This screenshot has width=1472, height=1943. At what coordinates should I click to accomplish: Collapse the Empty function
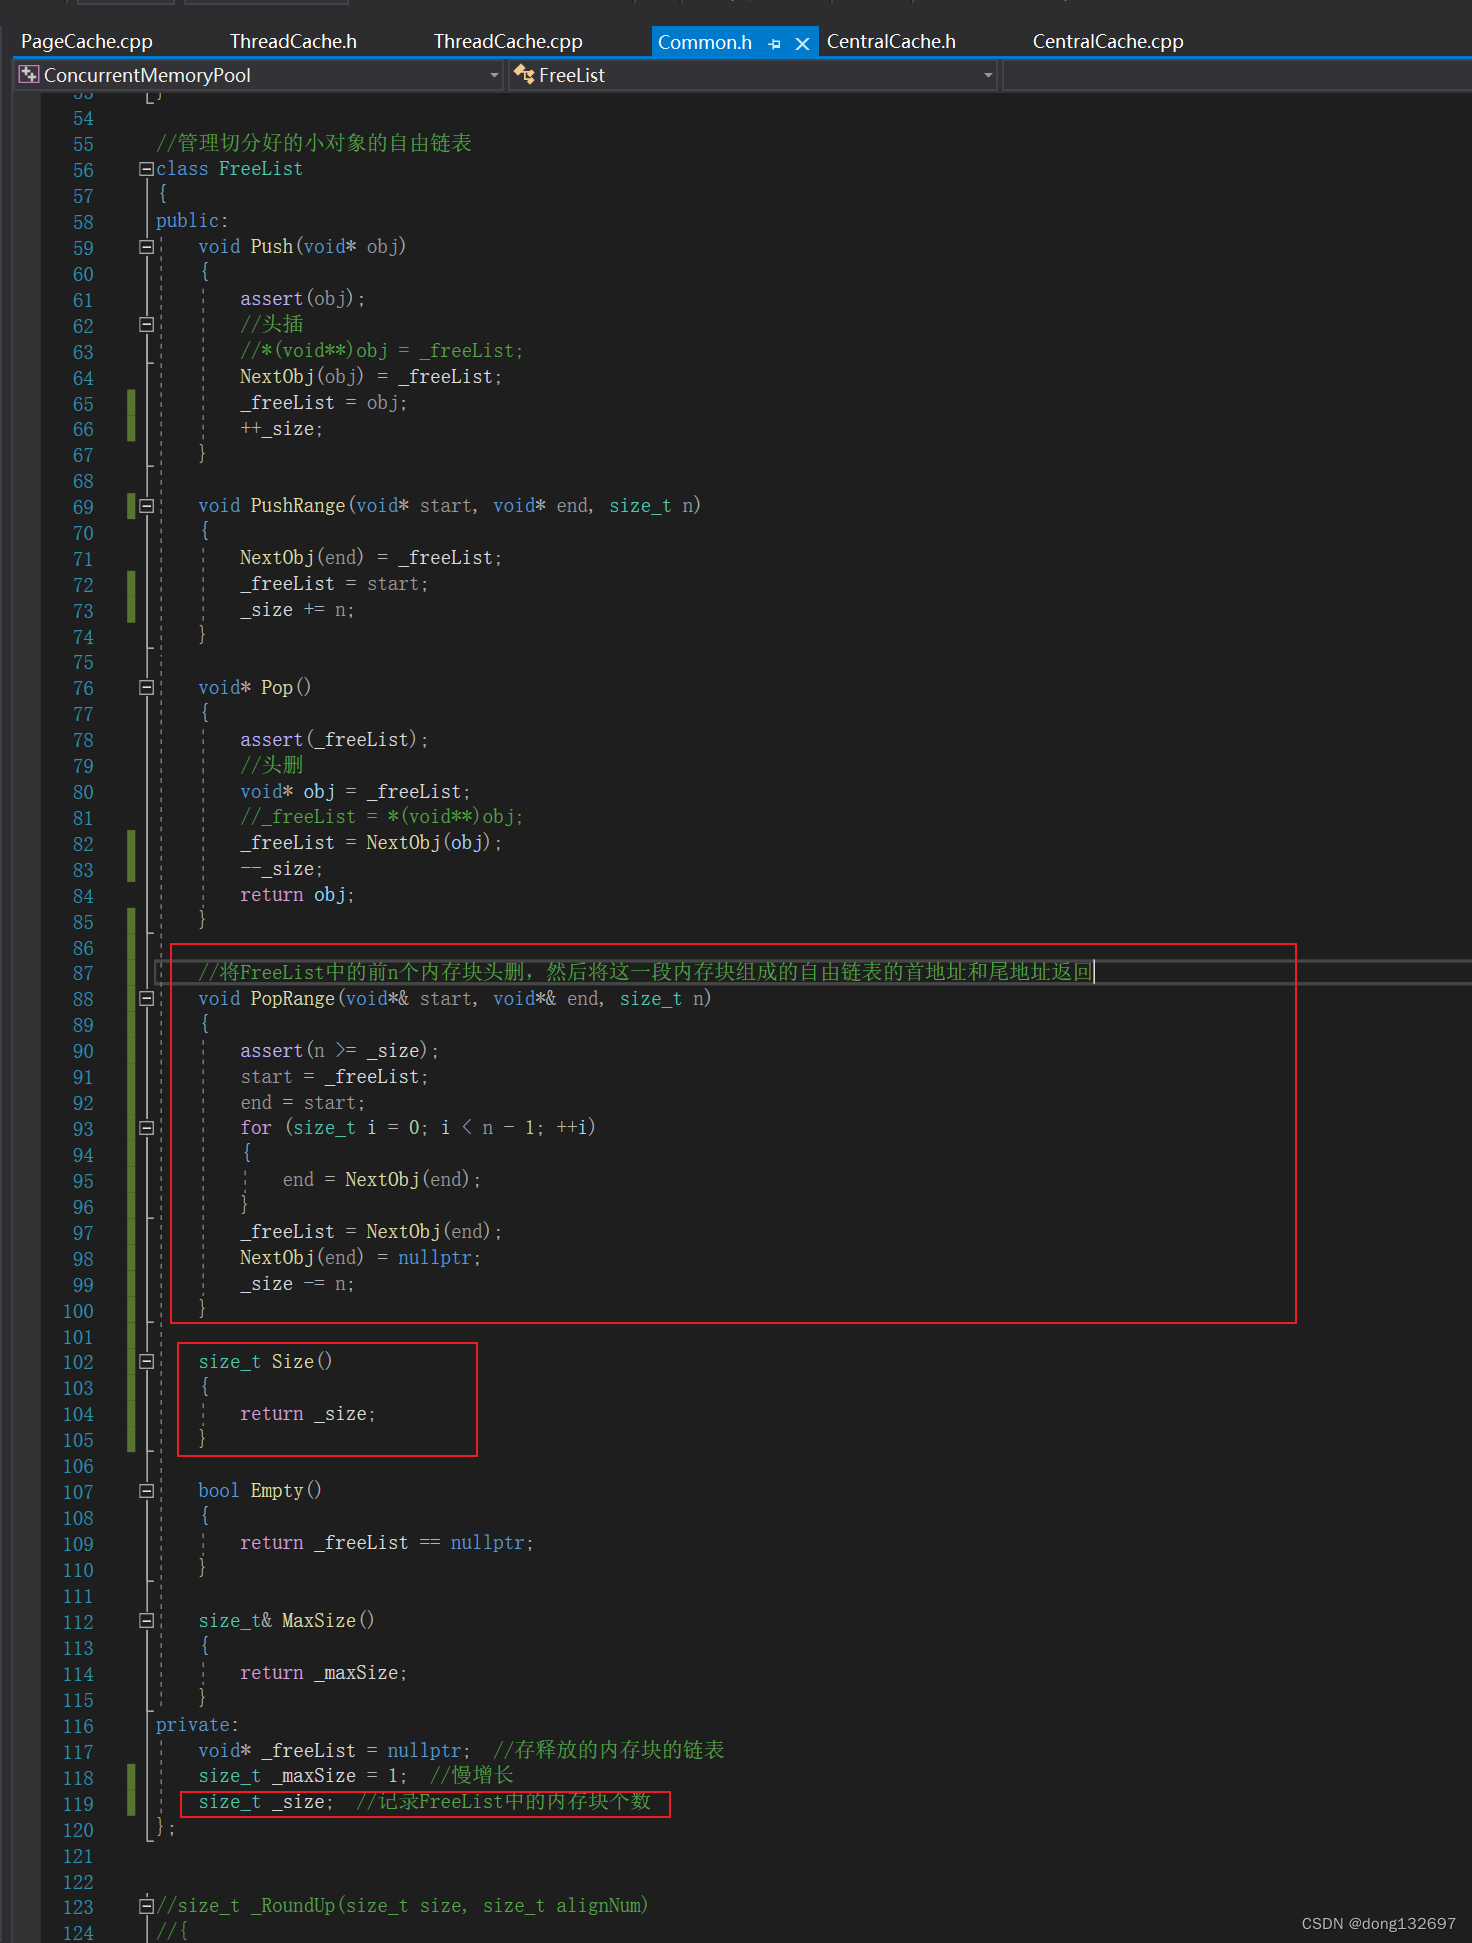coord(146,1491)
